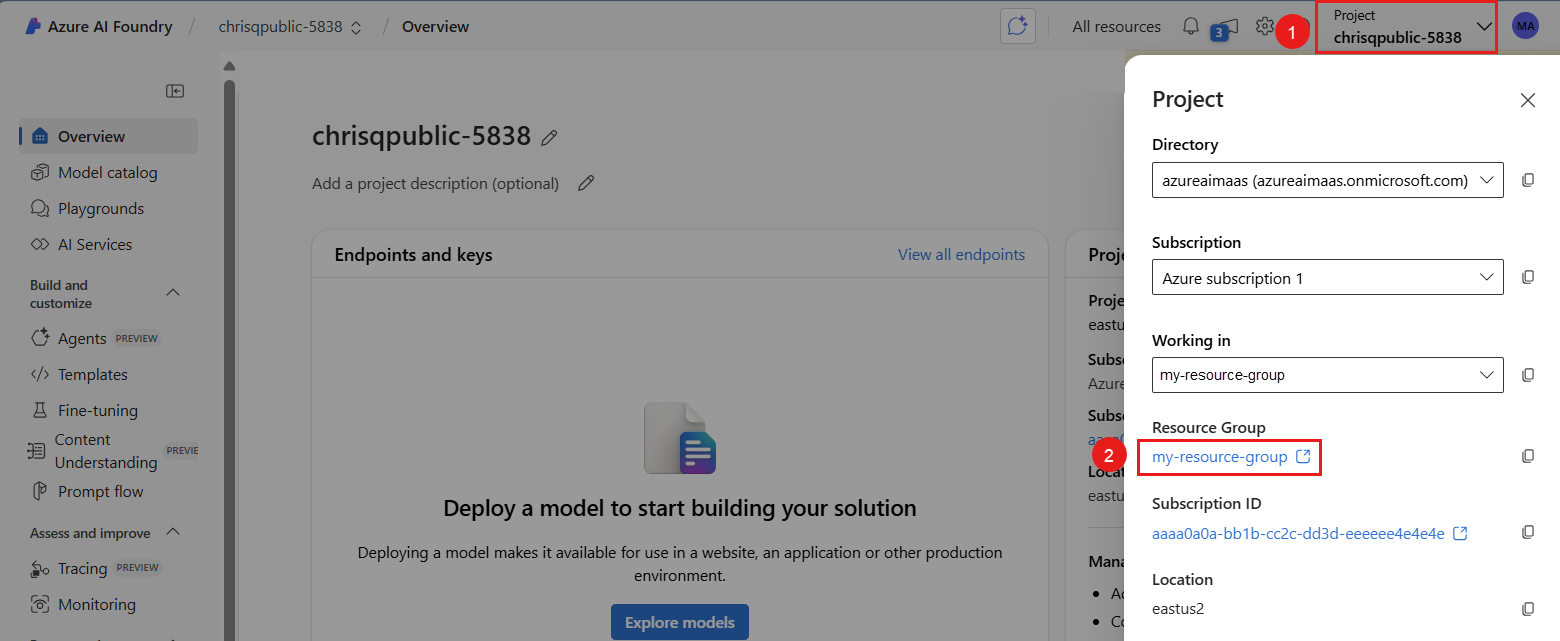Image resolution: width=1560 pixels, height=641 pixels.
Task: Go to Templates
Action: (x=108, y=374)
